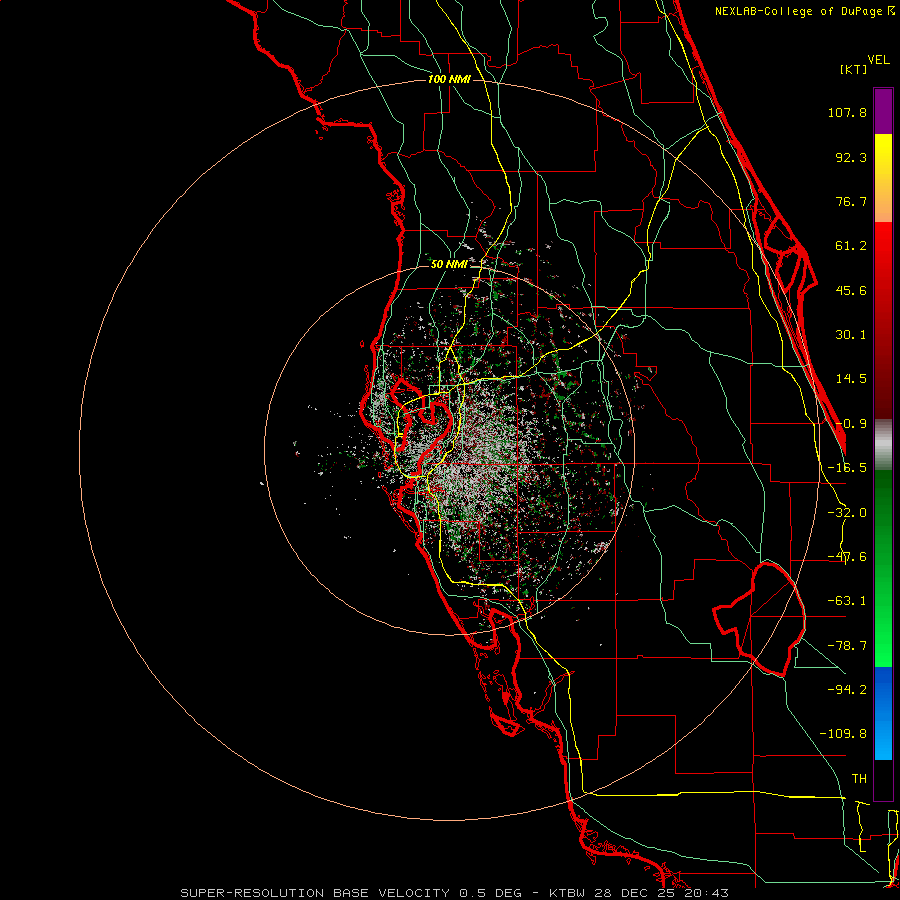Click the TH legend label
This screenshot has width=900, height=900.
pyautogui.click(x=859, y=779)
